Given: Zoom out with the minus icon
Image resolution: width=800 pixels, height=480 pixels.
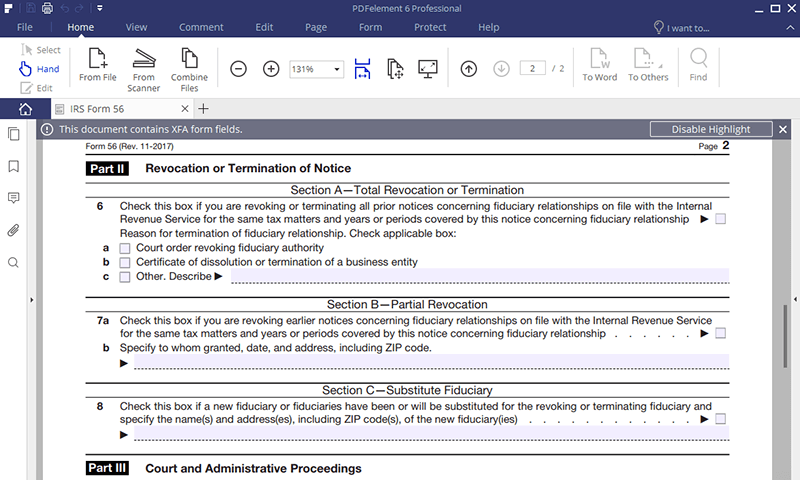Looking at the screenshot, I should pyautogui.click(x=238, y=68).
